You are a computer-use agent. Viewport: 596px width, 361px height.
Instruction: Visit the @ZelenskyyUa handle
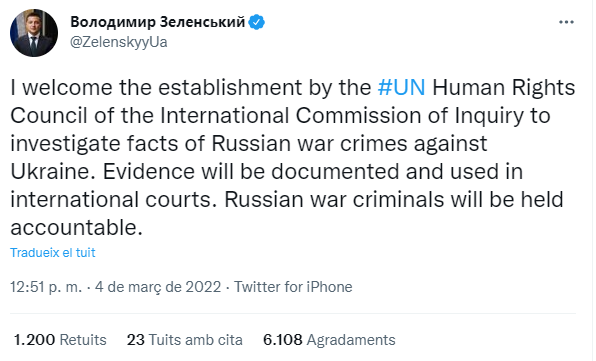[119, 42]
